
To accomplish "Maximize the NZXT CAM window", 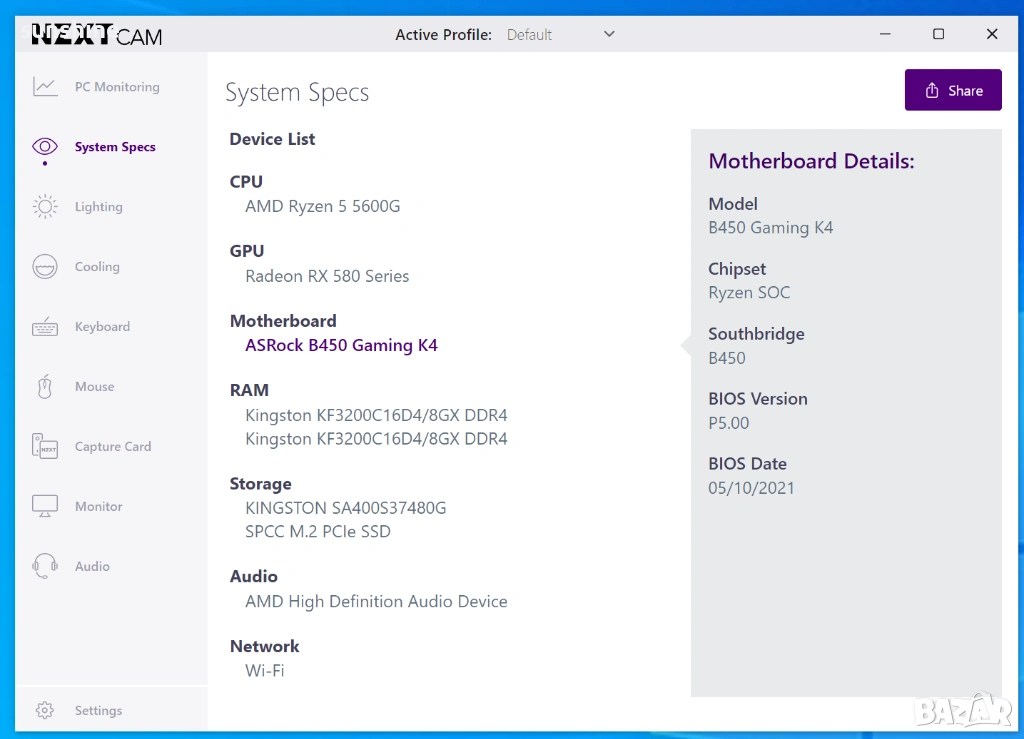I will click(x=938, y=34).
